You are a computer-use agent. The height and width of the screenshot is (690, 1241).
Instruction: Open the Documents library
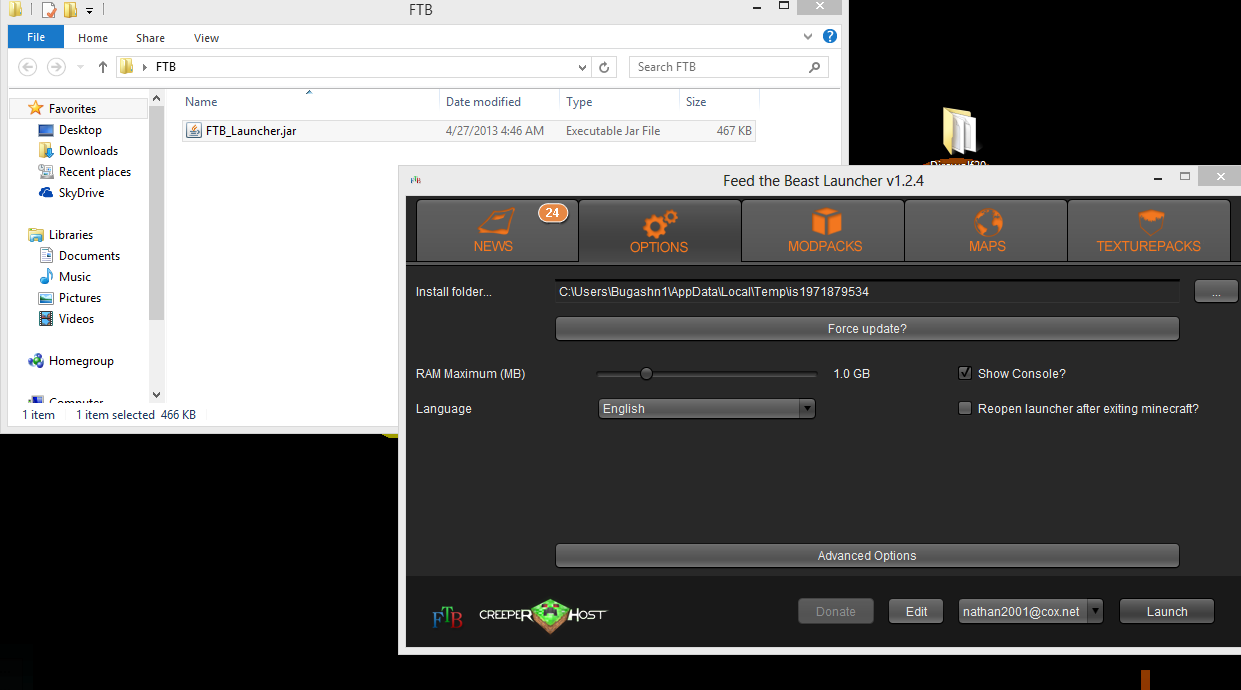[89, 256]
